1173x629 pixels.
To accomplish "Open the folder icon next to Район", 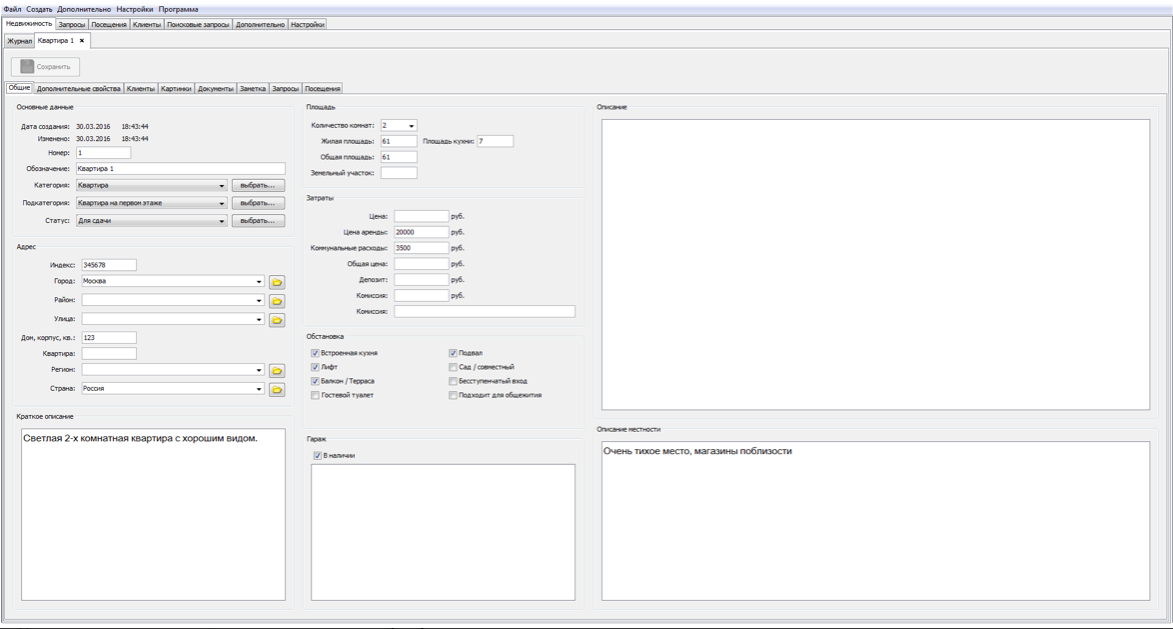I will [277, 301].
